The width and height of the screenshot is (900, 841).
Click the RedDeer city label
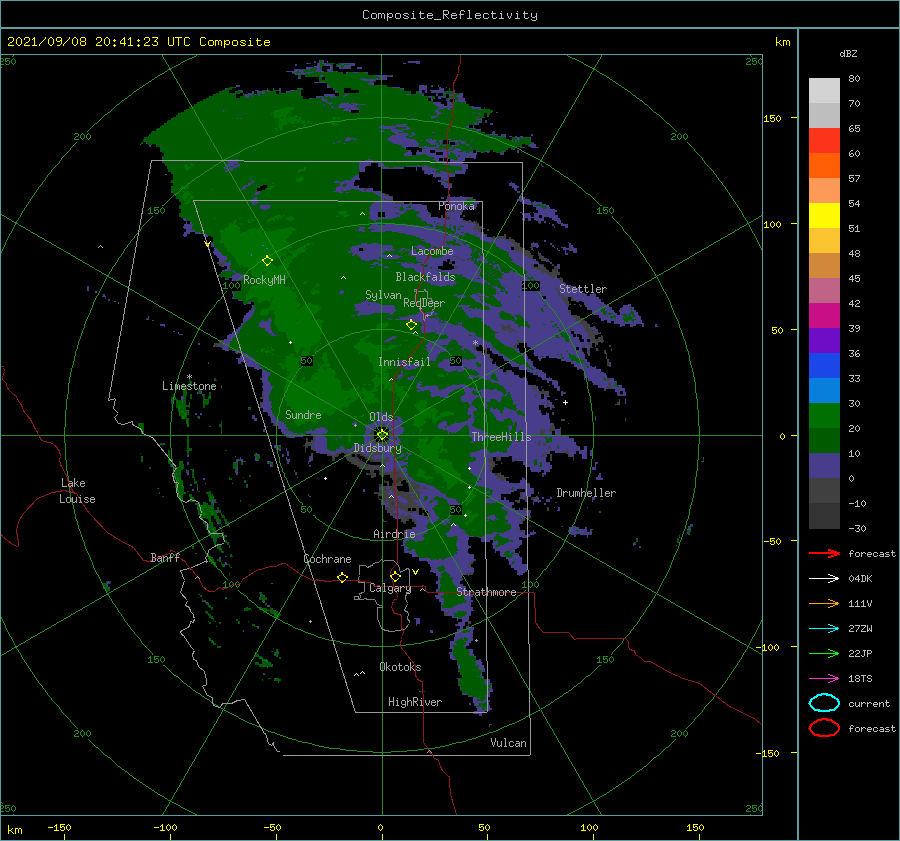click(x=424, y=303)
